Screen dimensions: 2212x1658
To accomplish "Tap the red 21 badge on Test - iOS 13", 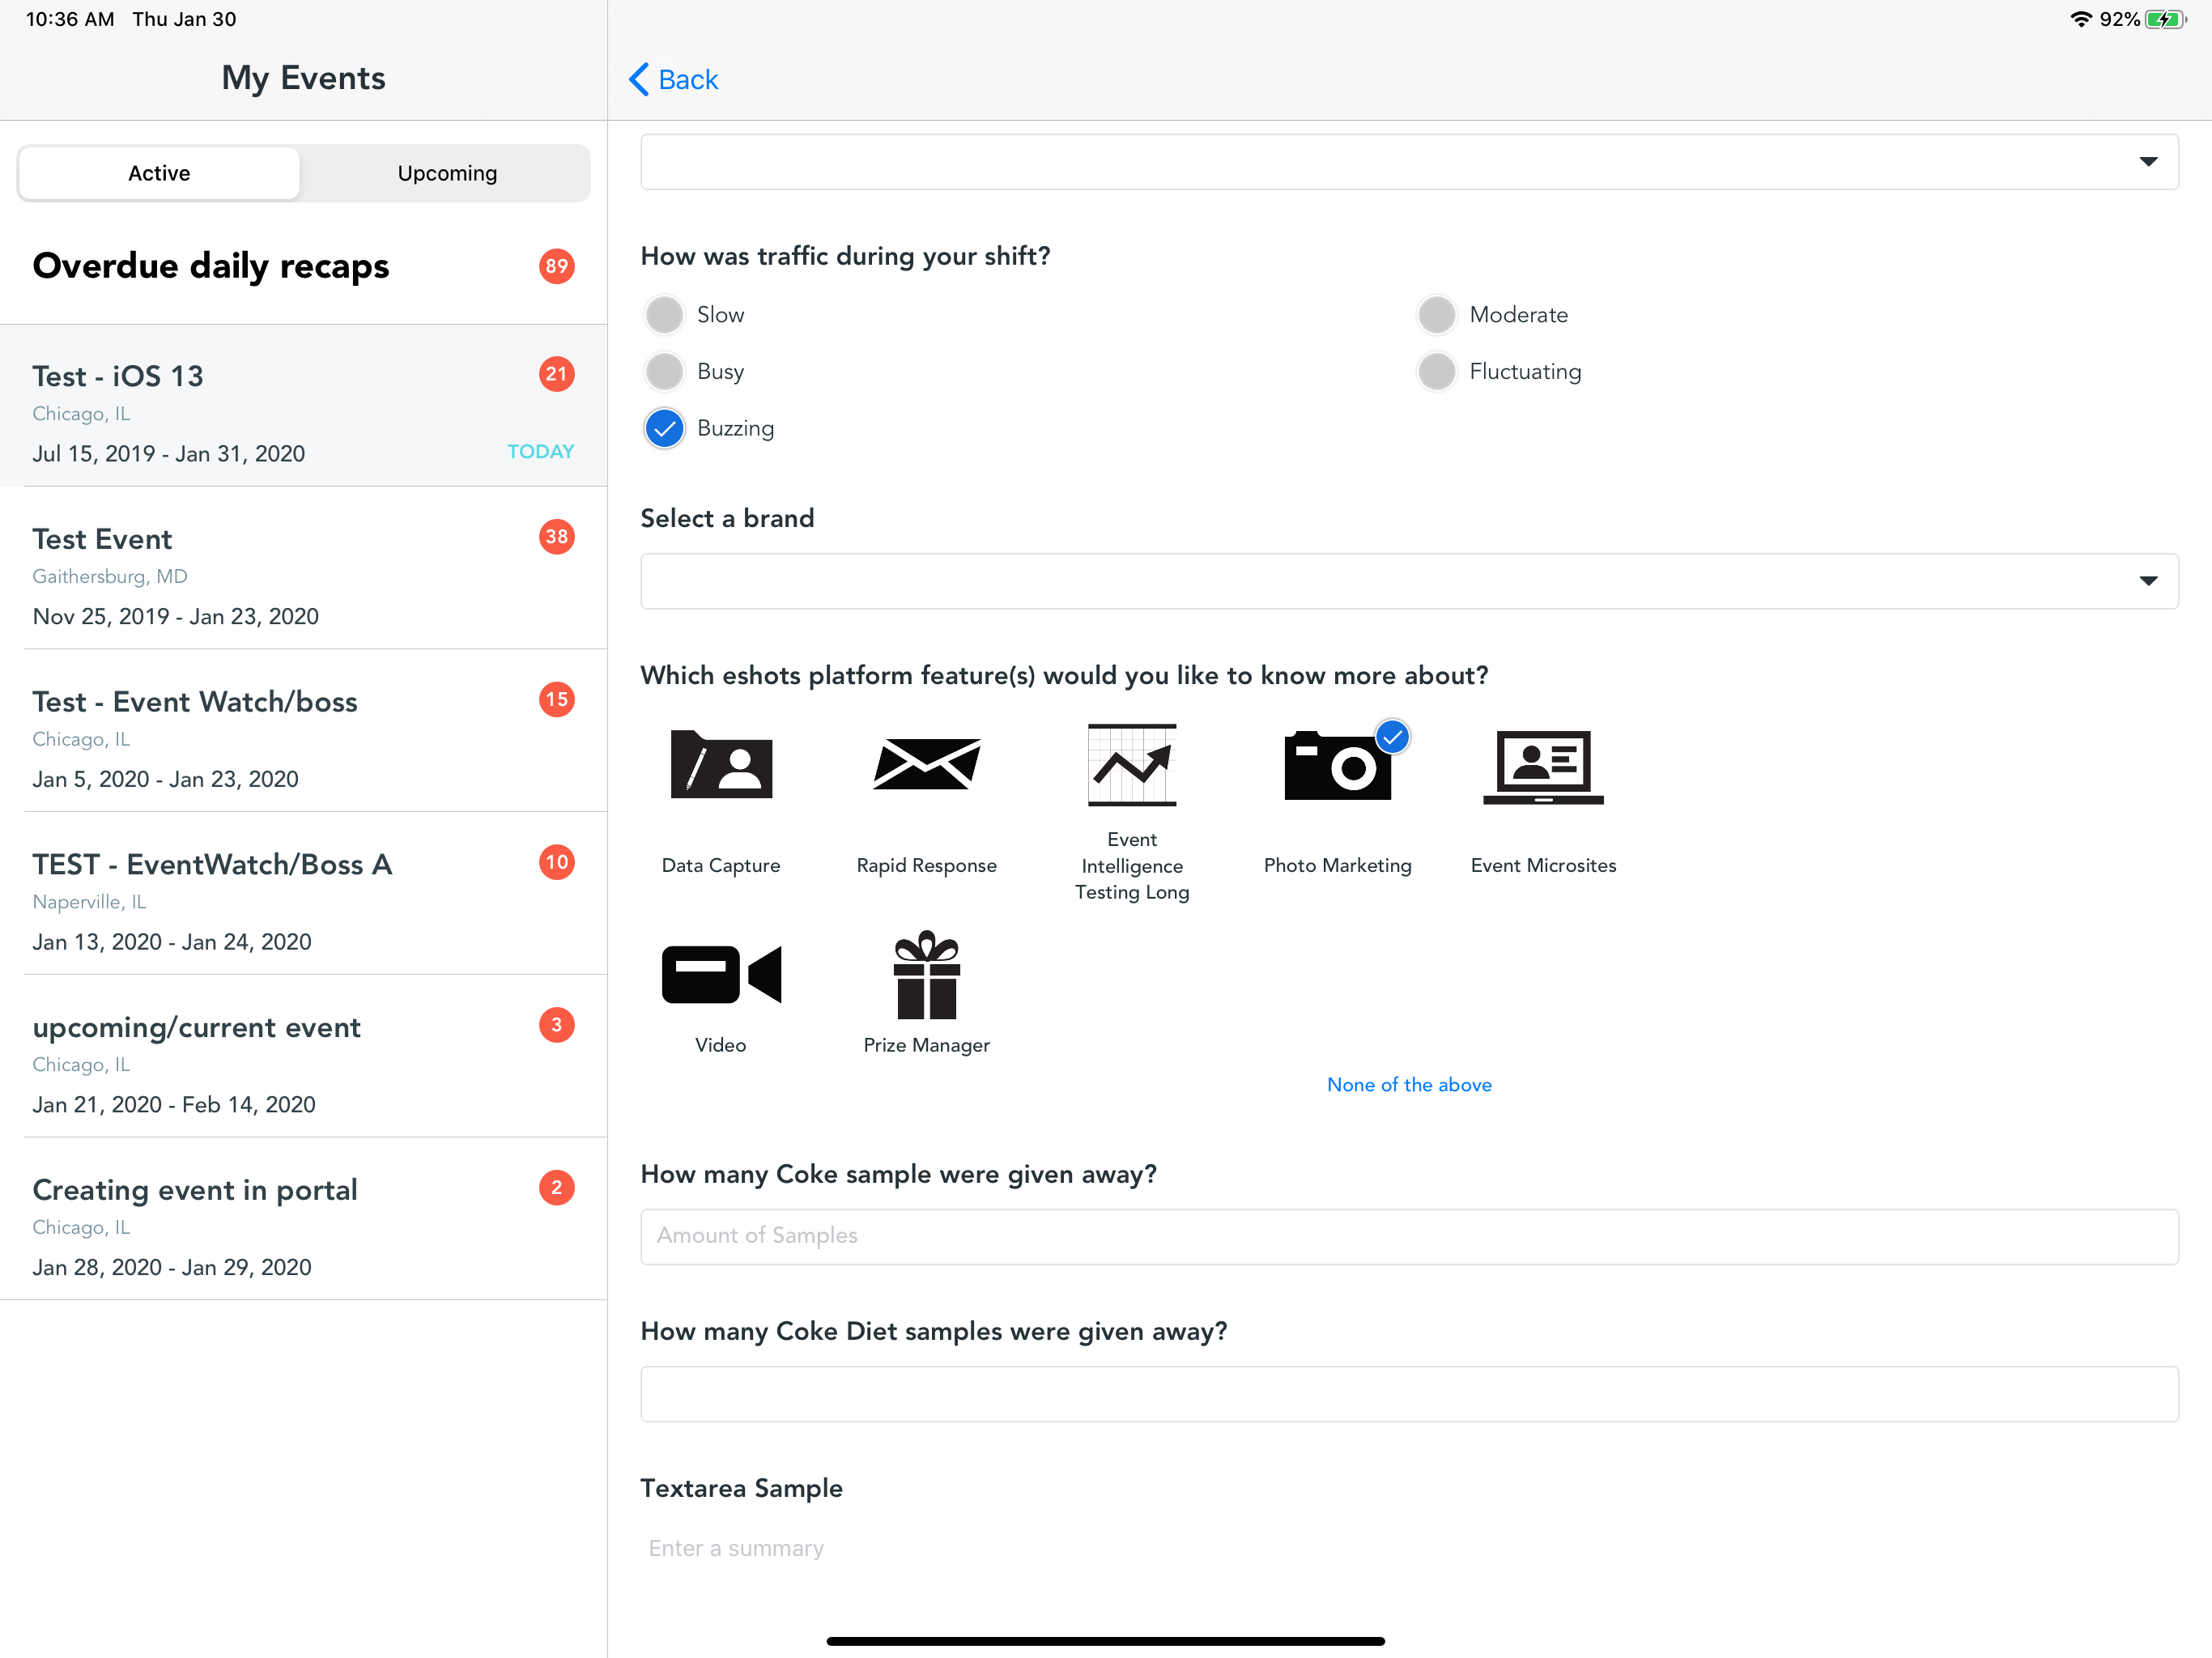I will coord(557,374).
